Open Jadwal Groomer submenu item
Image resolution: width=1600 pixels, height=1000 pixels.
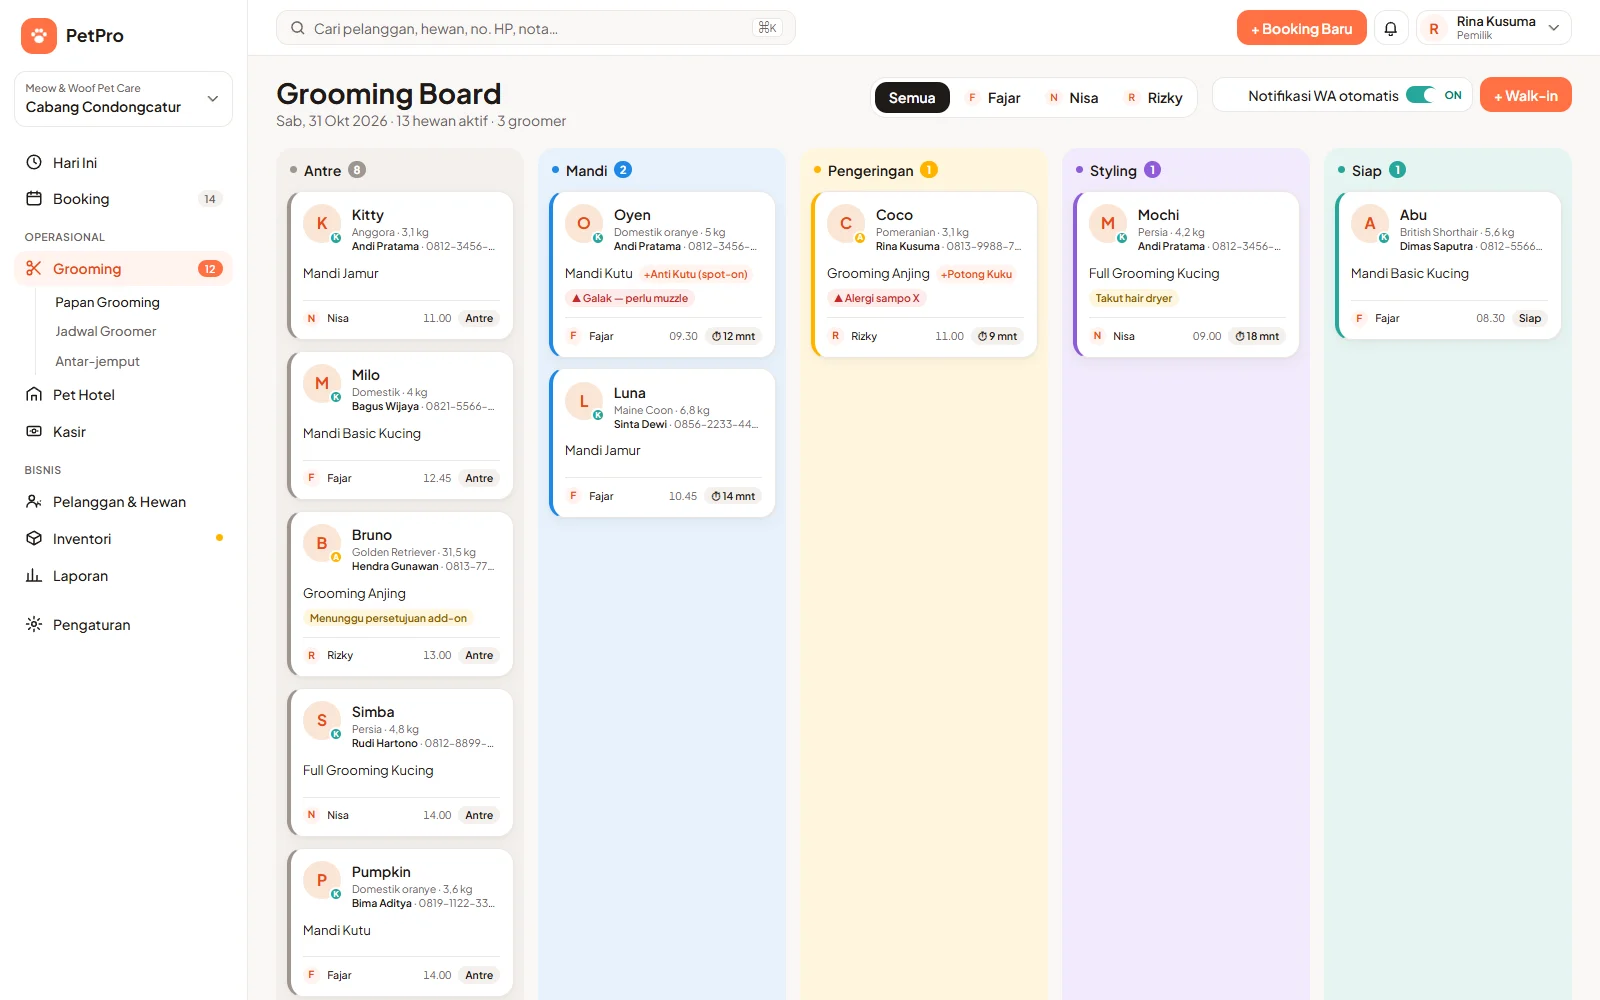(105, 331)
